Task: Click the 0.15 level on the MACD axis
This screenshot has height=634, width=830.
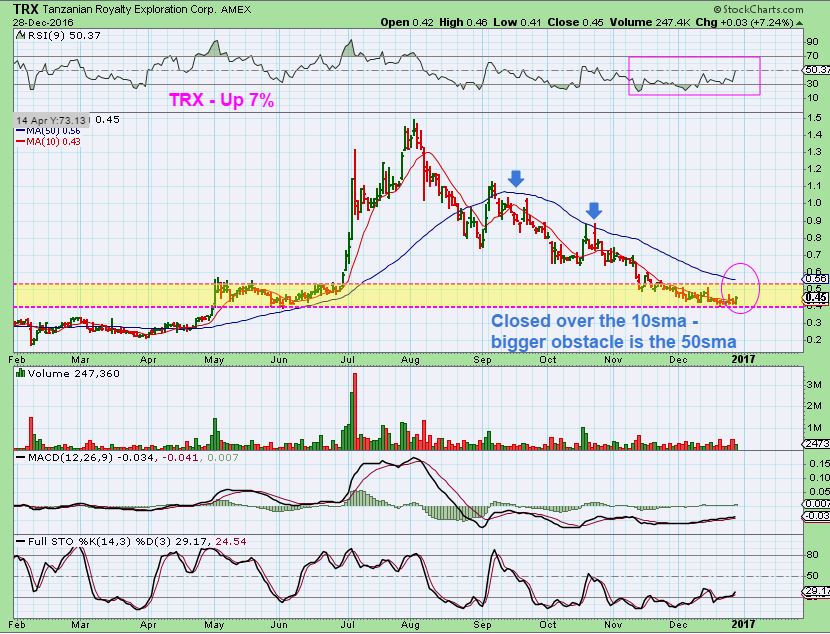Action: point(818,464)
